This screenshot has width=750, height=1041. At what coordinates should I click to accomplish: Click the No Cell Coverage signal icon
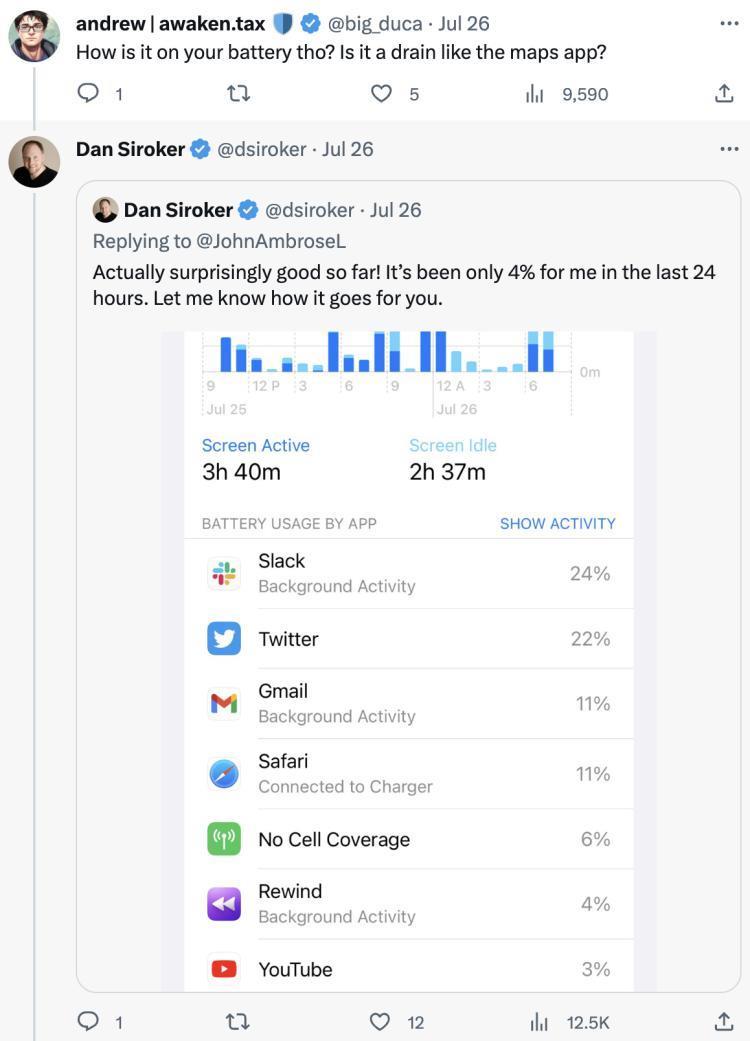tap(224, 838)
